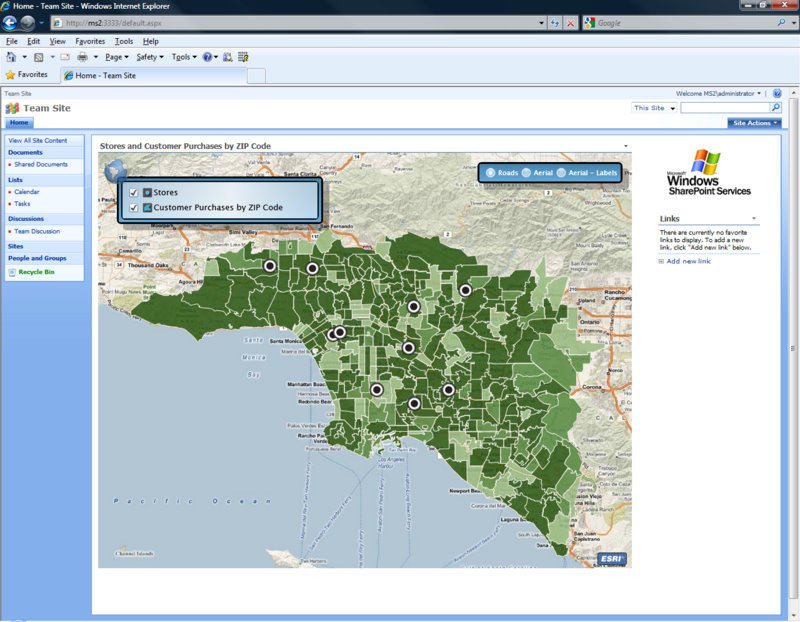Viewport: 800px width, 622px height.
Task: Toggle Customer Purchases by ZIP Code checkbox
Action: click(x=134, y=208)
